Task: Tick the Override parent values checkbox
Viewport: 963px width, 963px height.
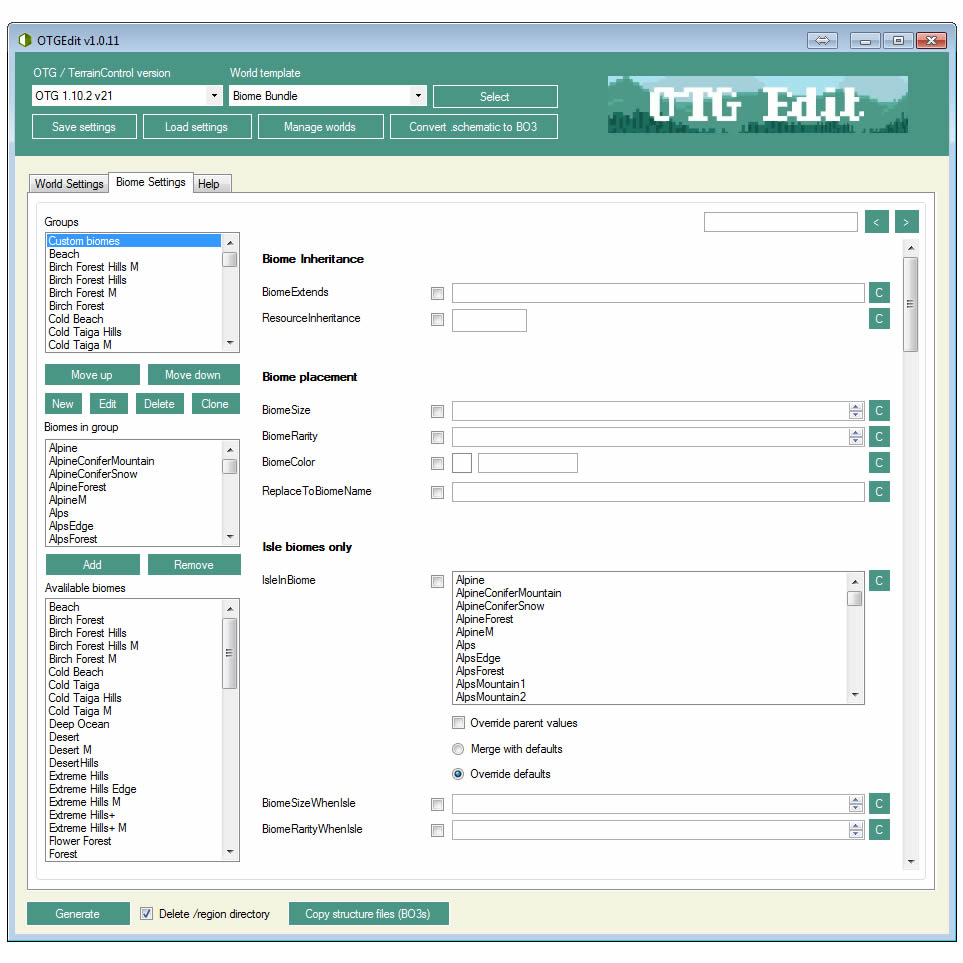Action: [458, 723]
